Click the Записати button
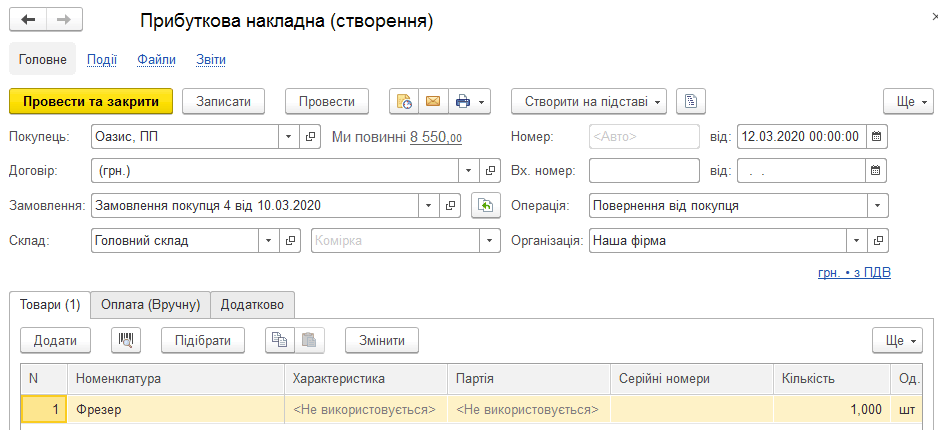The height and width of the screenshot is (430, 938). 223,102
